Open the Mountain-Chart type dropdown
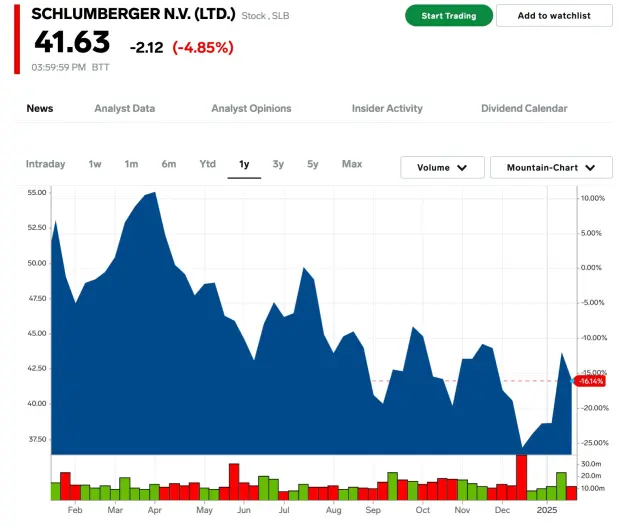 coord(551,168)
